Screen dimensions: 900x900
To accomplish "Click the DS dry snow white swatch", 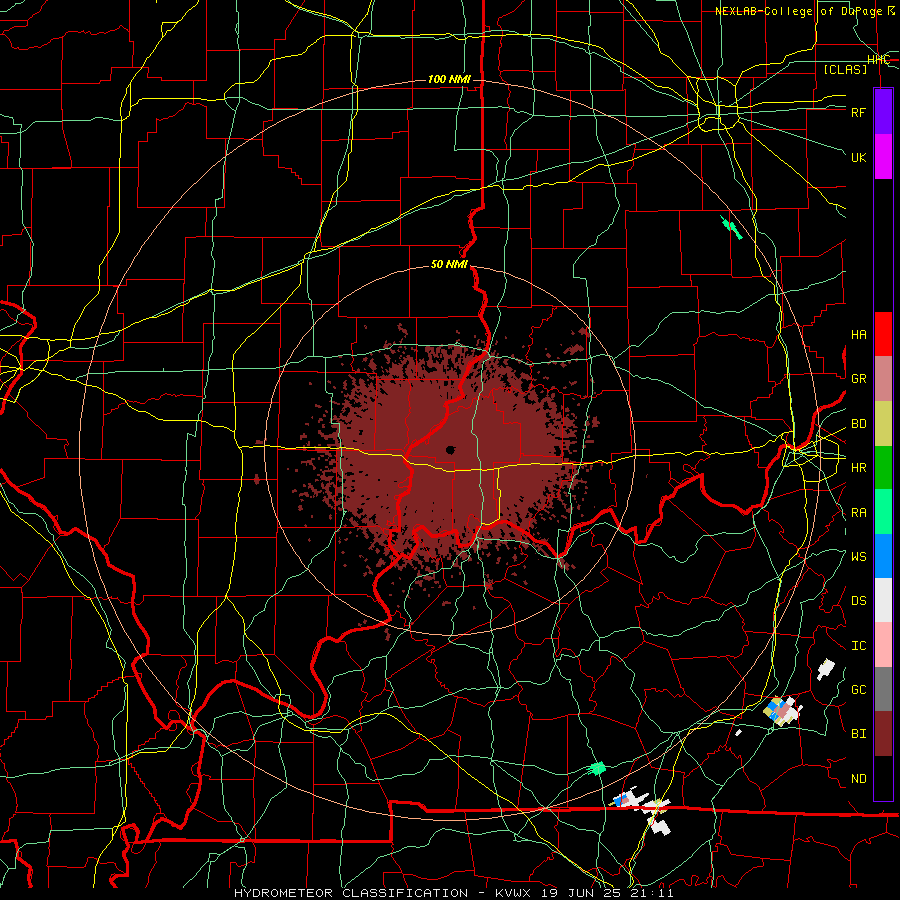I will click(883, 600).
